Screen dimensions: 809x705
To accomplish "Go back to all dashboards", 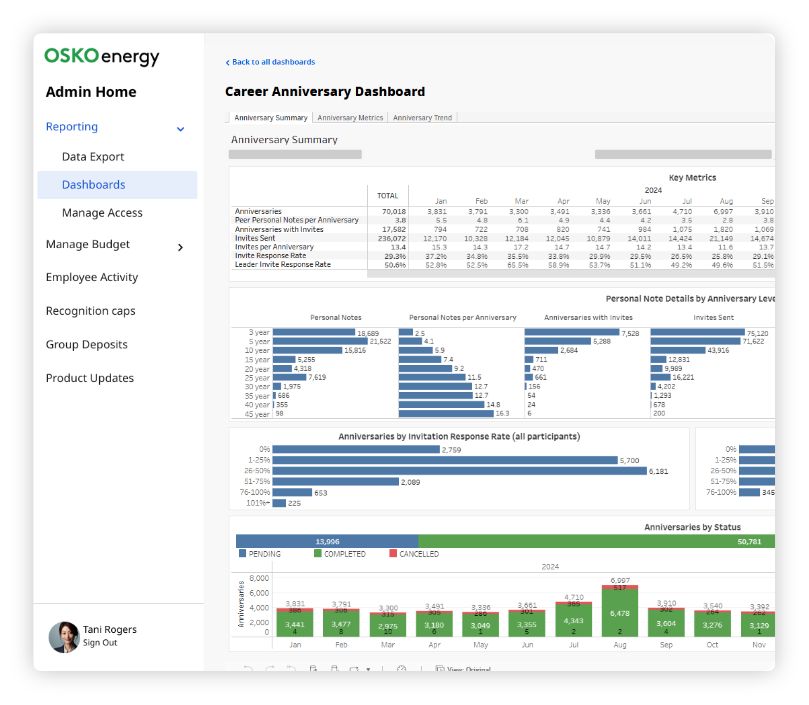I will [270, 62].
